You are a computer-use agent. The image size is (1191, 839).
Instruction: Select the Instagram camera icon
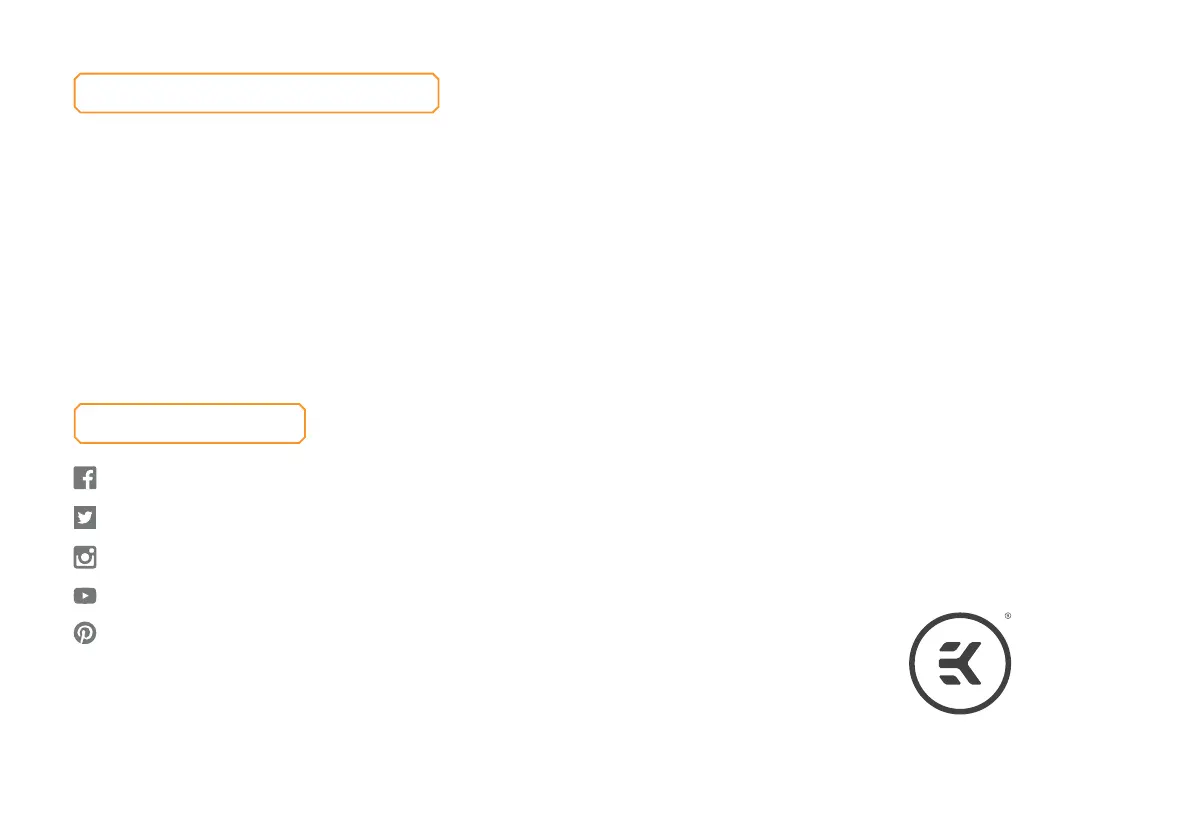coord(85,557)
